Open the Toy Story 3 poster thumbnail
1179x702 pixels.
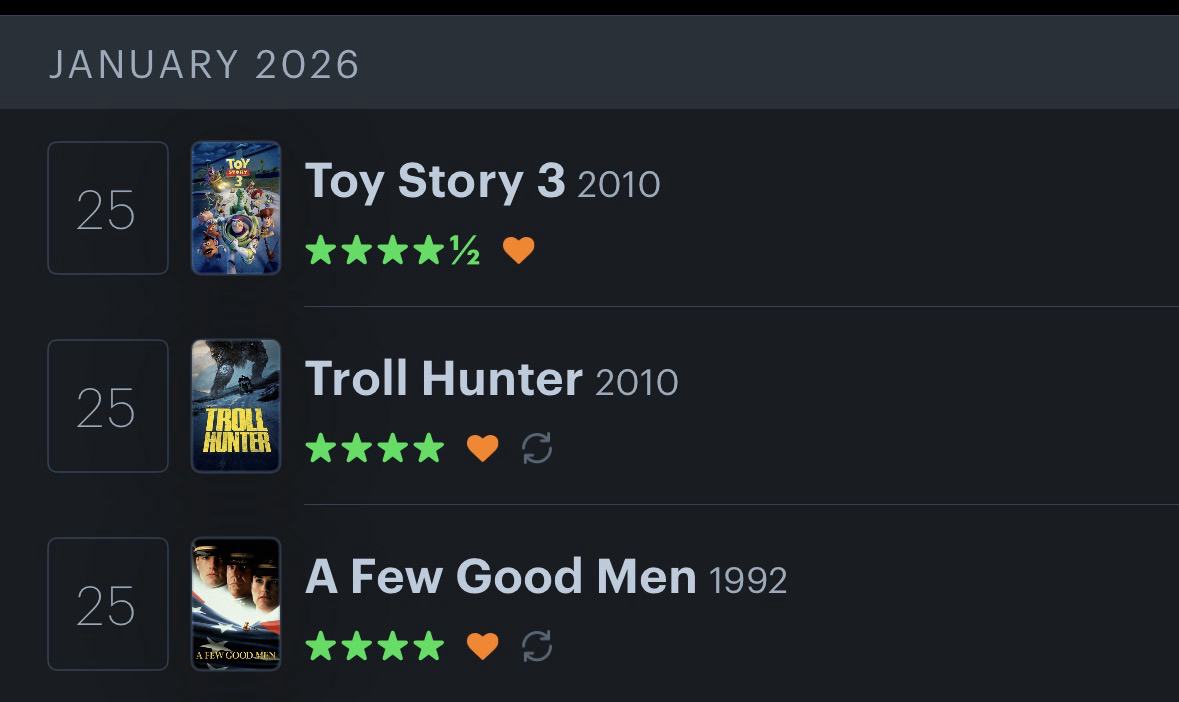click(x=236, y=208)
